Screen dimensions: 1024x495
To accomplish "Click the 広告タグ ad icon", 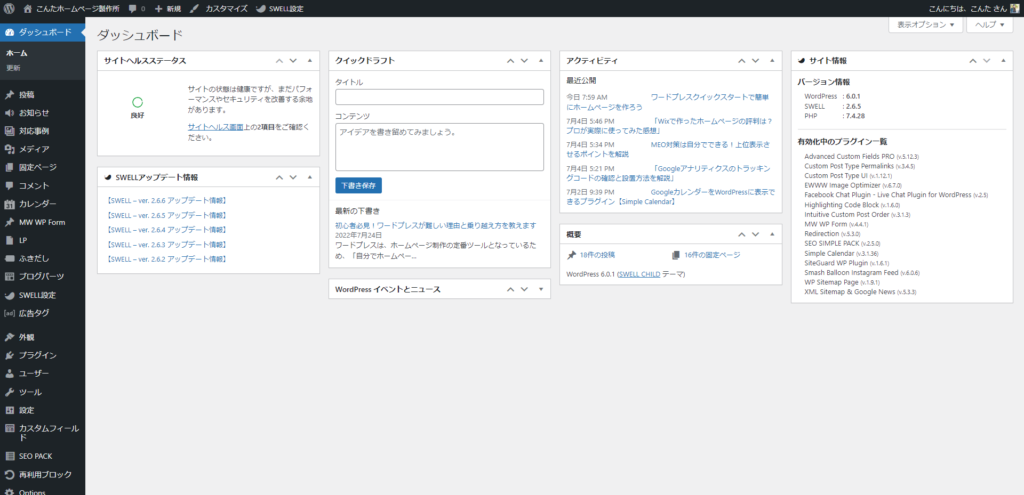I will pos(10,313).
